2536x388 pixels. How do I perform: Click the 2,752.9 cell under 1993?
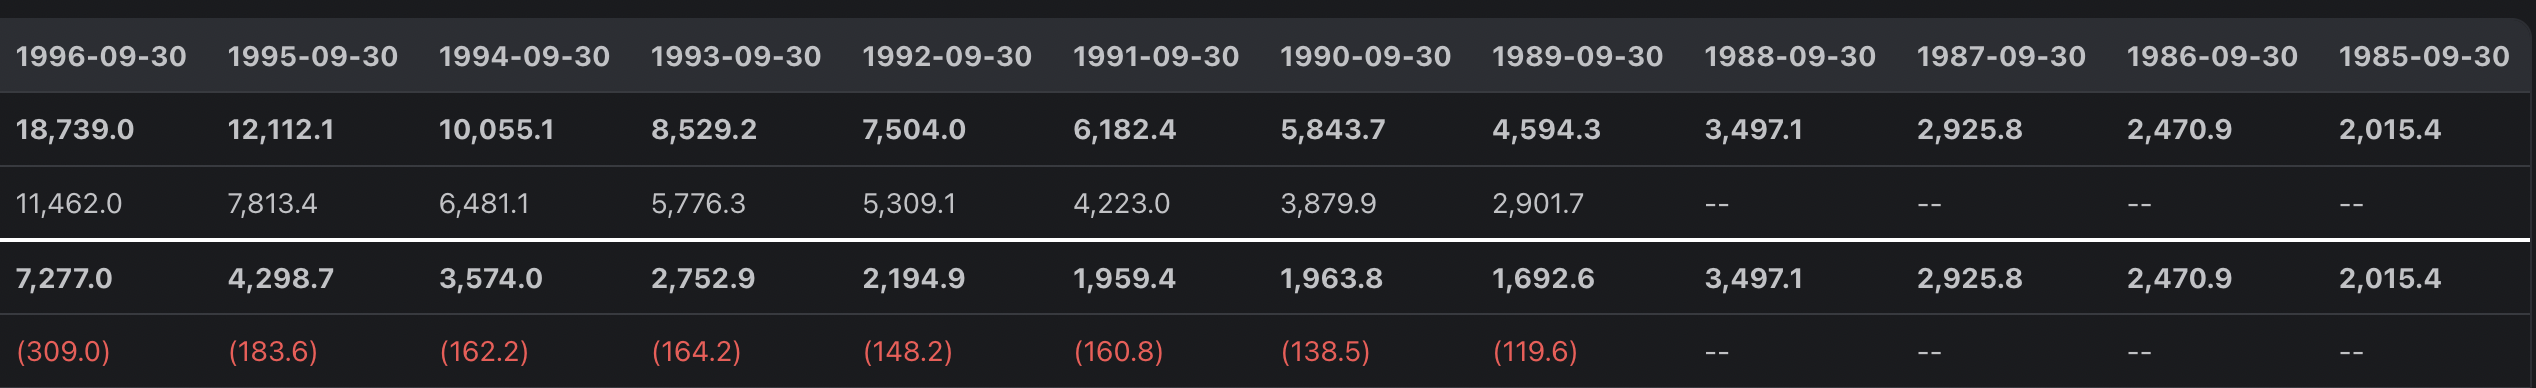click(703, 278)
